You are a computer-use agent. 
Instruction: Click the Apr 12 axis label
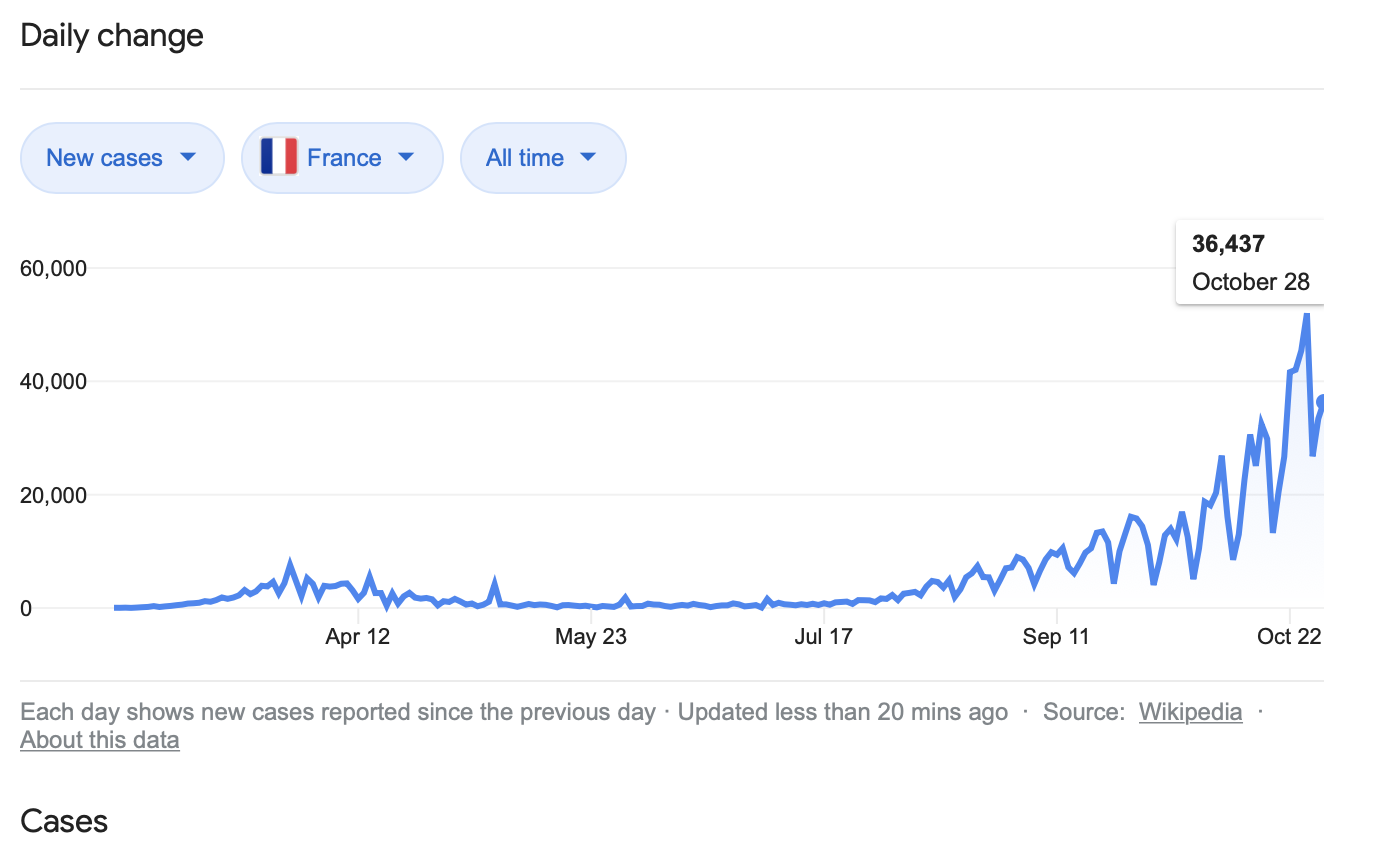pos(357,637)
